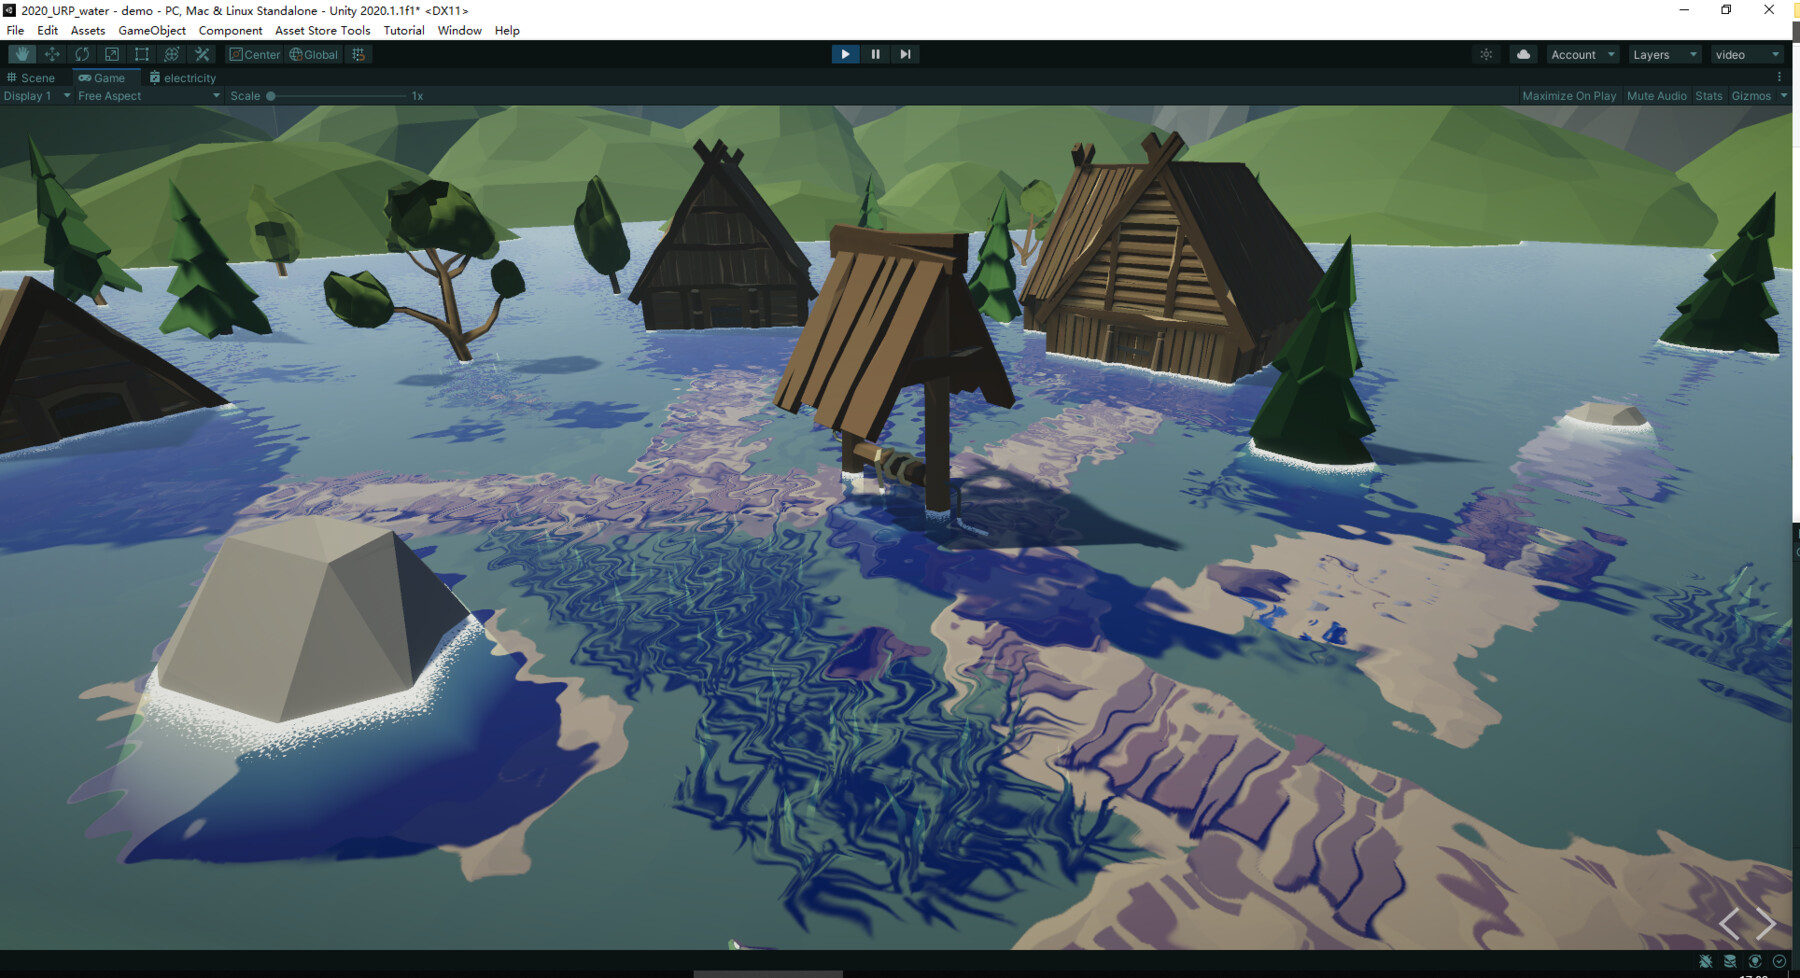The width and height of the screenshot is (1800, 978).
Task: Toggle Maximize On Play
Action: [x=1568, y=95]
